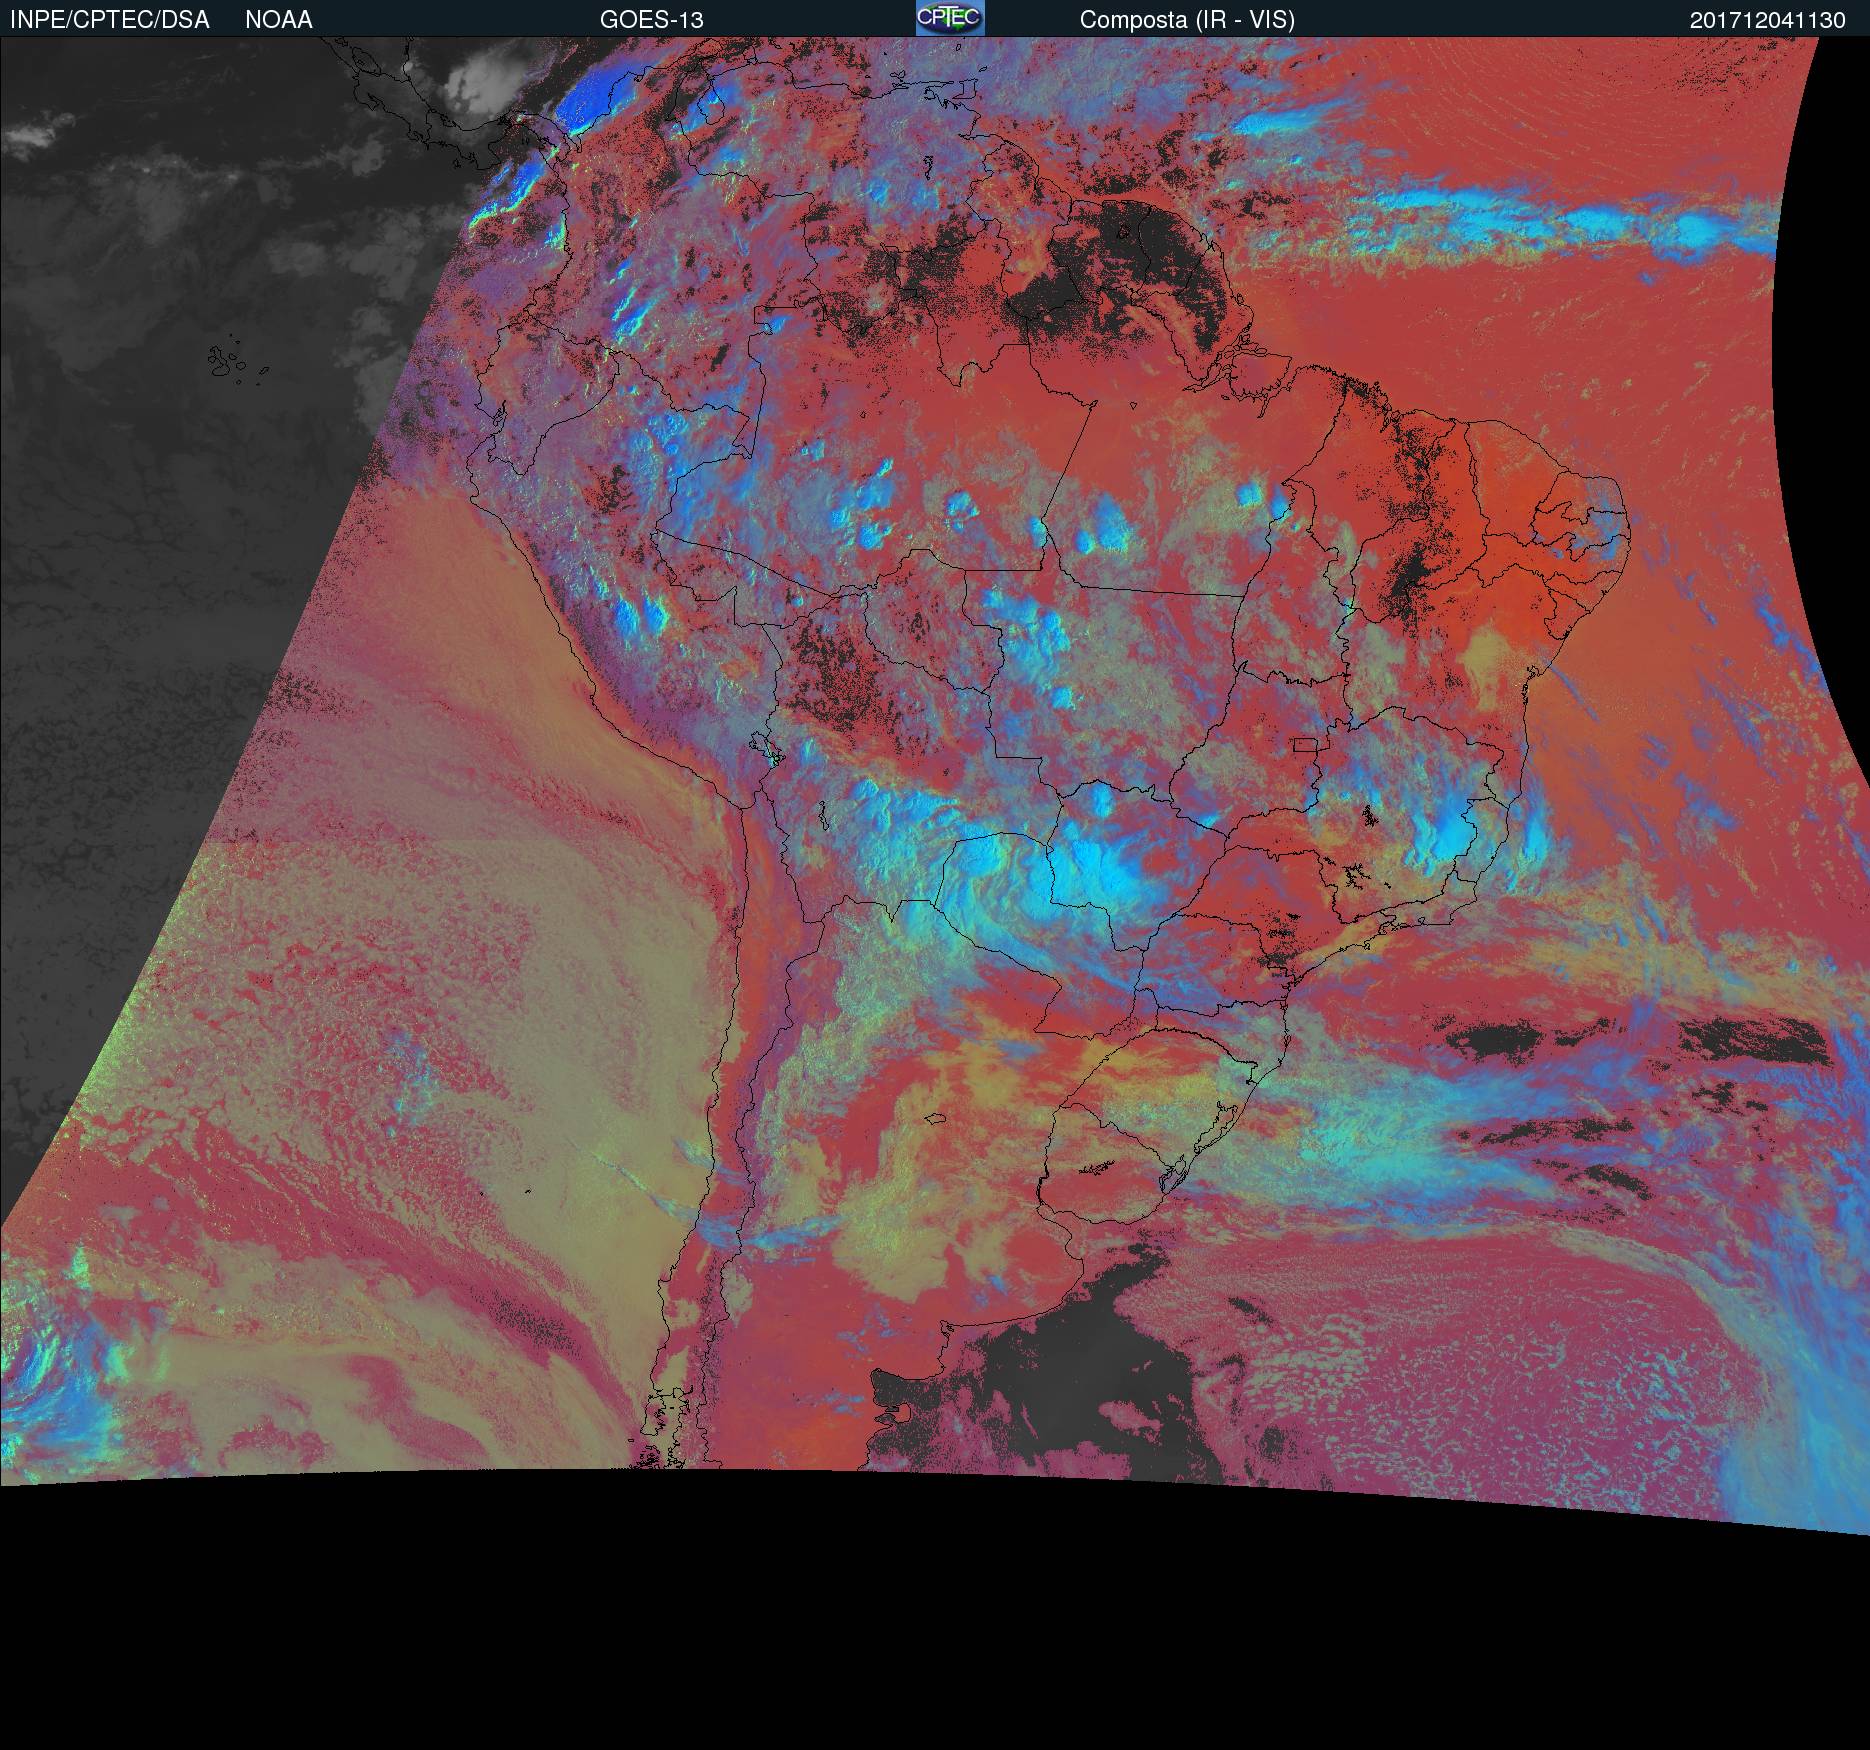Click the Galápagos Islands outline in the Pacific
The height and width of the screenshot is (1750, 1870).
230,362
